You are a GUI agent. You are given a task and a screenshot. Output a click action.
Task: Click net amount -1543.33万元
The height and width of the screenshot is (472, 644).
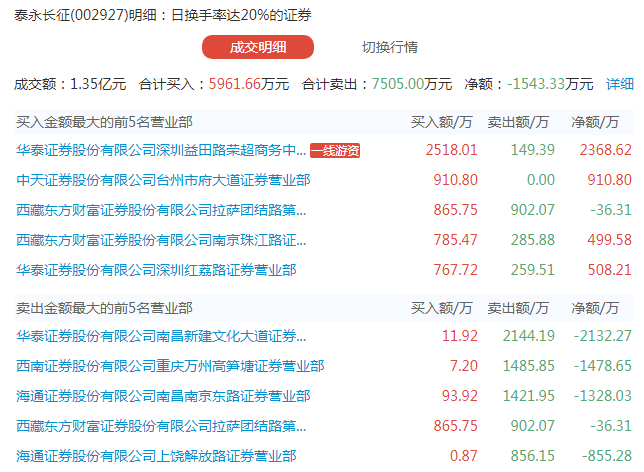[x=550, y=84]
